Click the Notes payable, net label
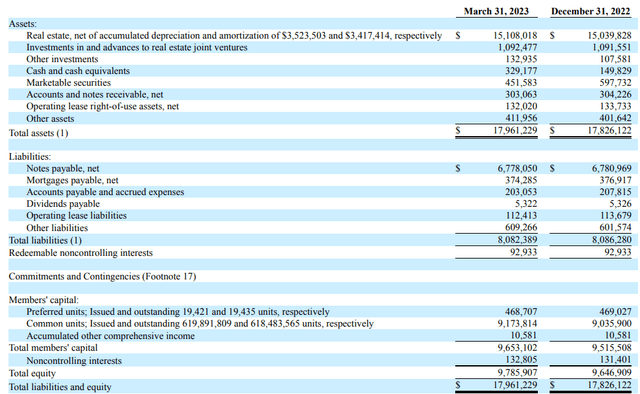 pyautogui.click(x=63, y=169)
